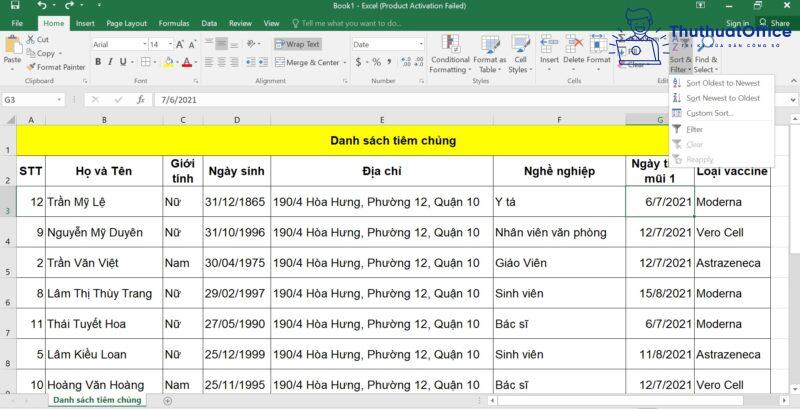
Task: Open the Format as Table dropdown
Action: coord(490,54)
